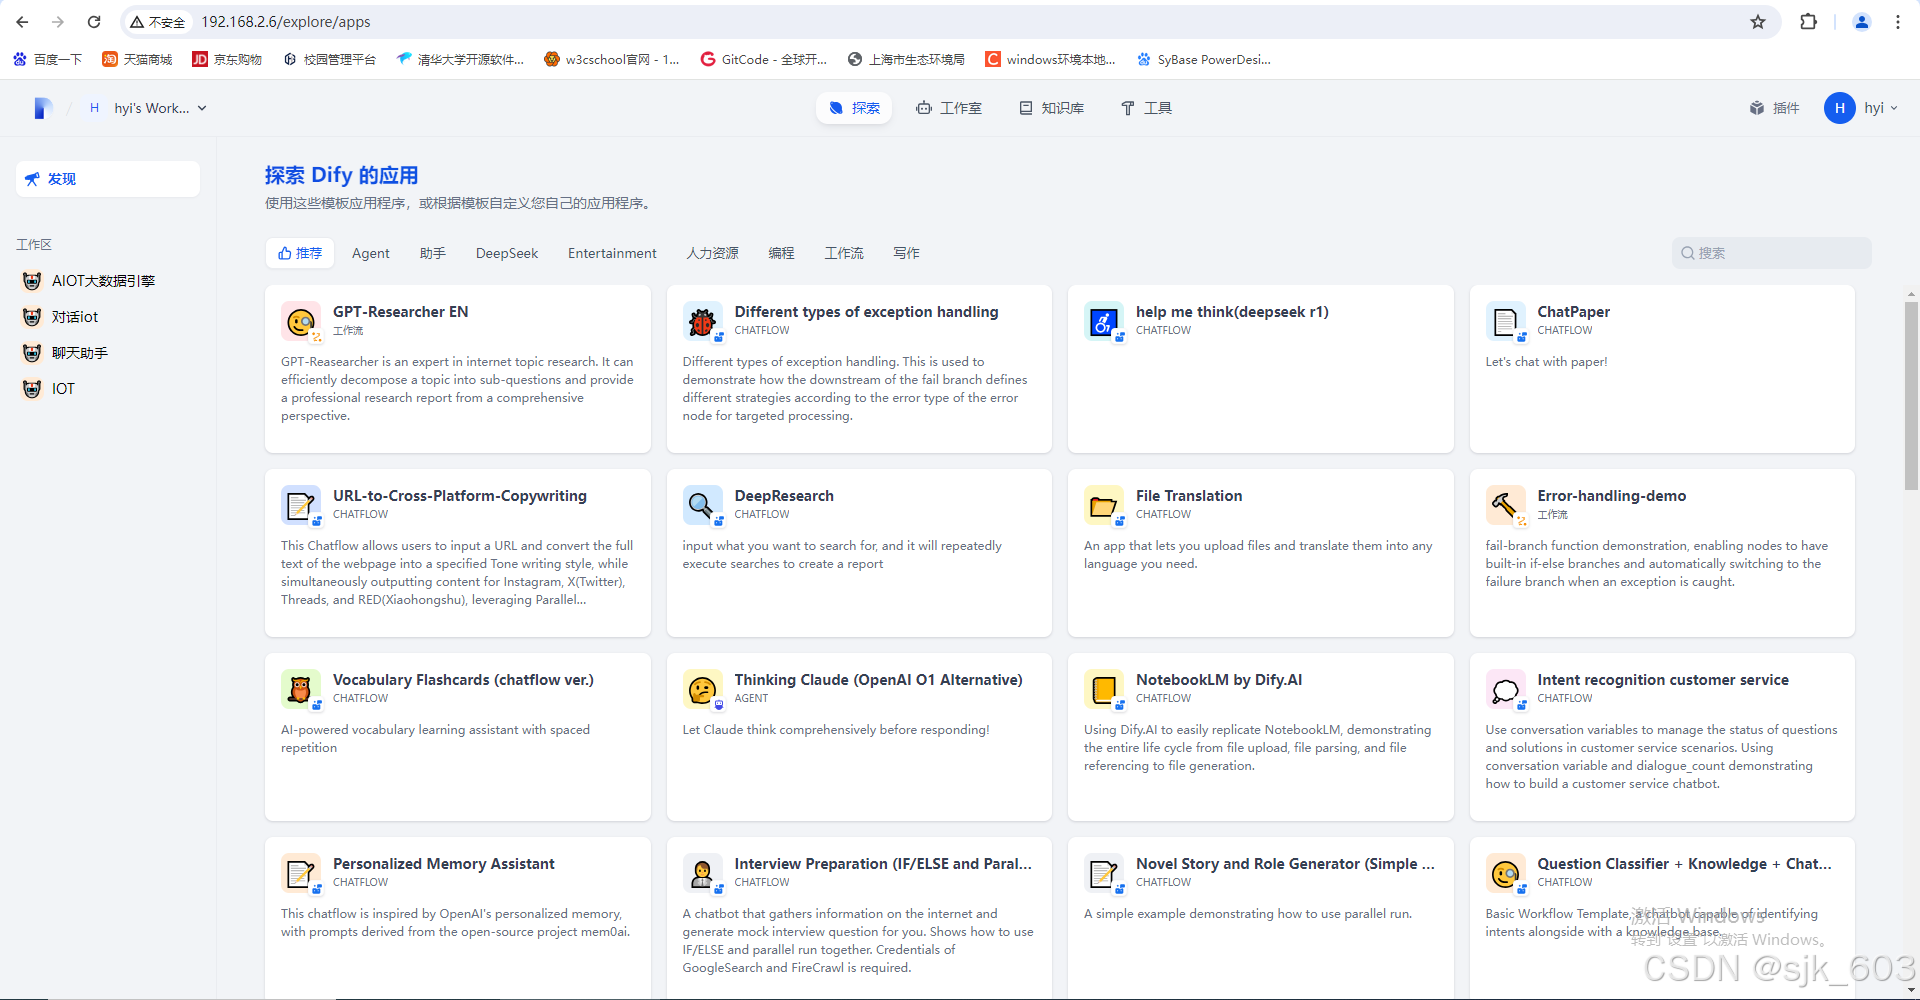Viewport: 1920px width, 1000px height.
Task: Click the URL-to-Cross-Platform-Copywriting app icon
Action: click(x=300, y=505)
